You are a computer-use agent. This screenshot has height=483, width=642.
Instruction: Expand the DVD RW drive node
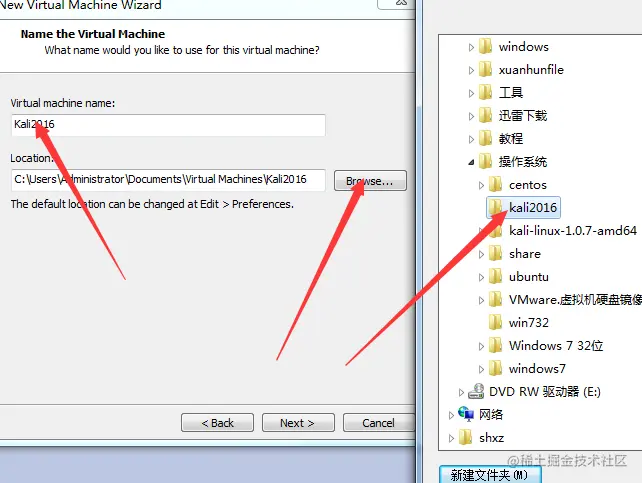[461, 393]
